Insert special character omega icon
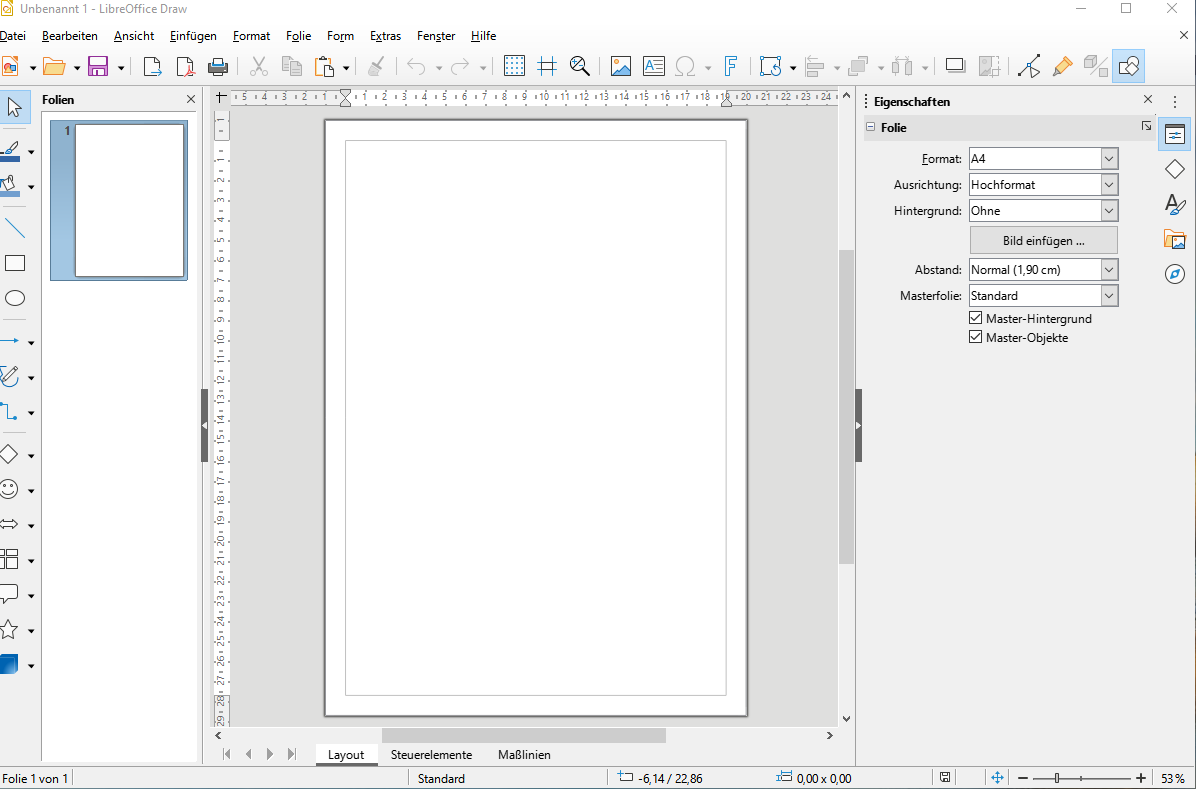 click(685, 66)
